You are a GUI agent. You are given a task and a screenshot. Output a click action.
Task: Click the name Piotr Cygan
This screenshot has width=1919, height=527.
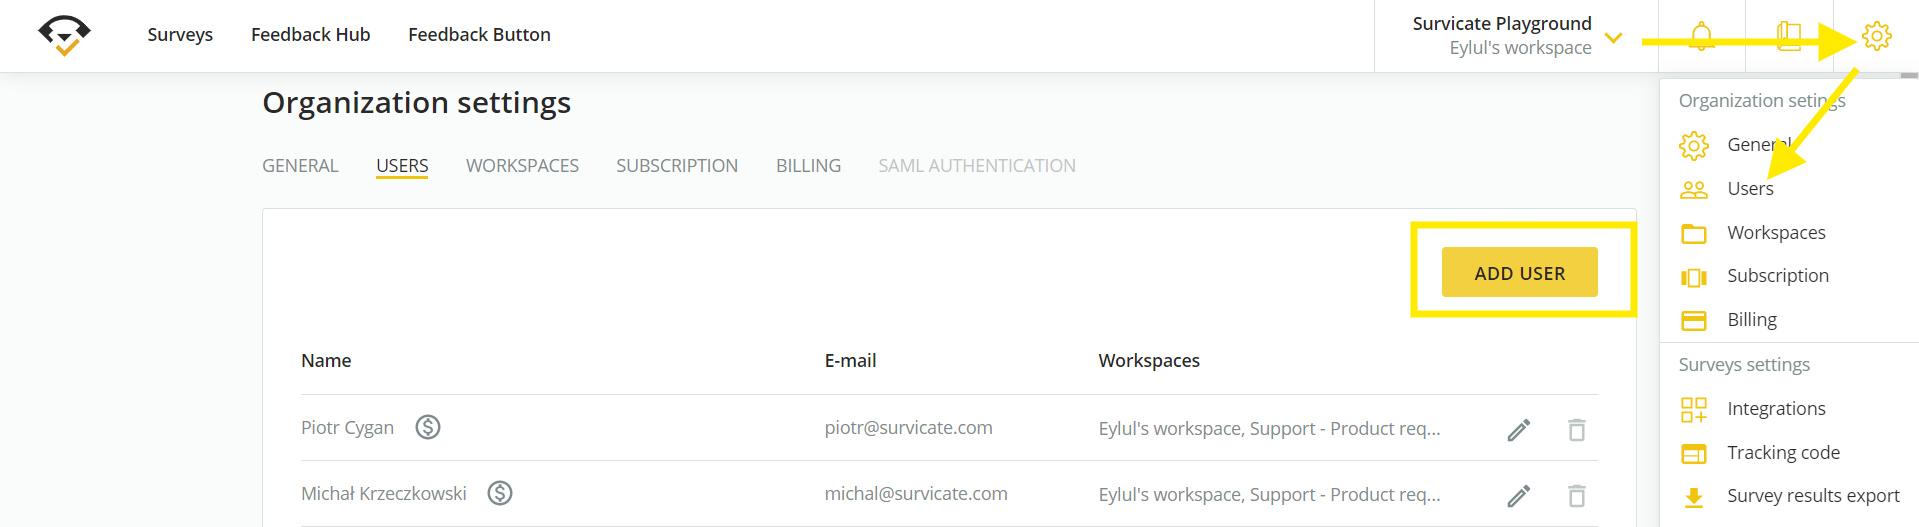(x=347, y=428)
